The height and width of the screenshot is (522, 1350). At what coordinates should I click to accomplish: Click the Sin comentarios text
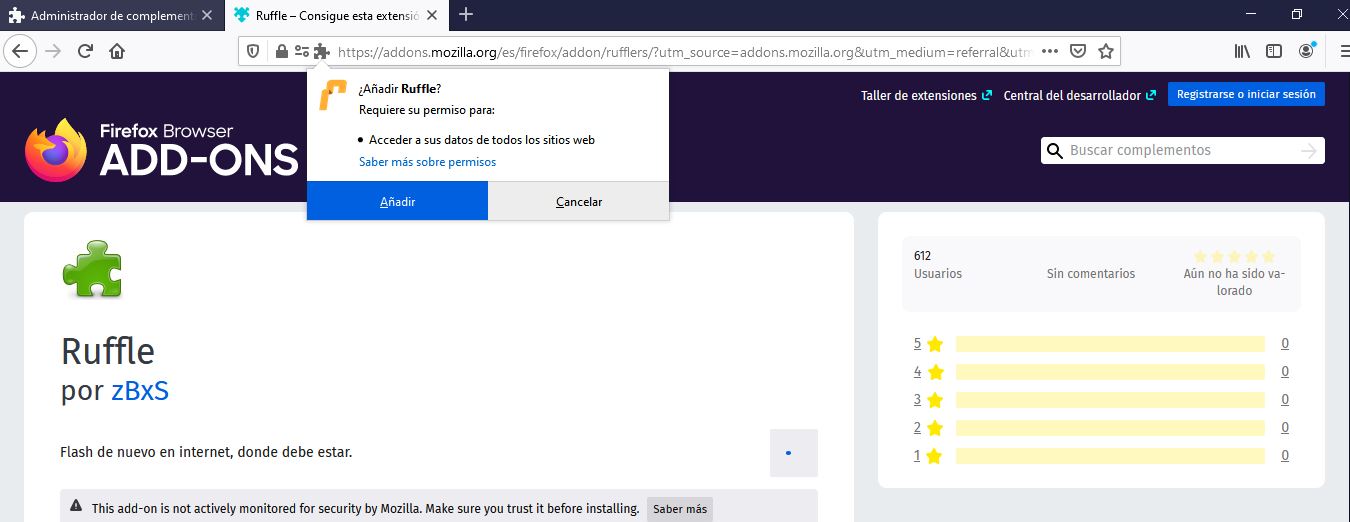1091,273
